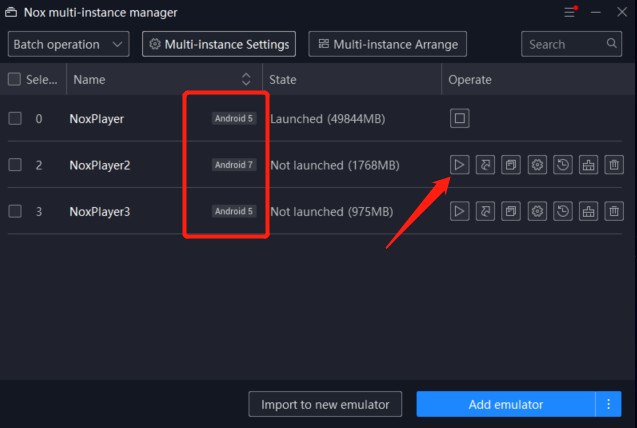
Task: Enable the checkbox next to NoxPlayer3
Action: [15, 211]
